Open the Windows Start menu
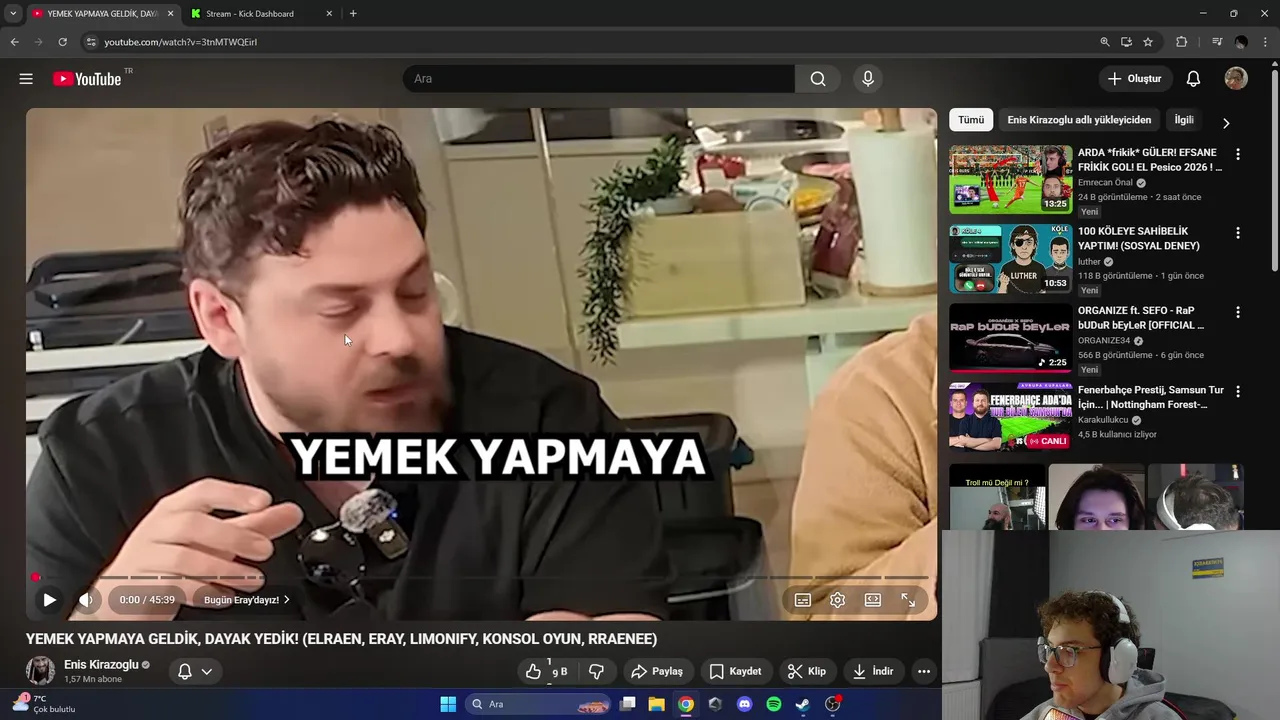Viewport: 1280px width, 720px height. [448, 704]
